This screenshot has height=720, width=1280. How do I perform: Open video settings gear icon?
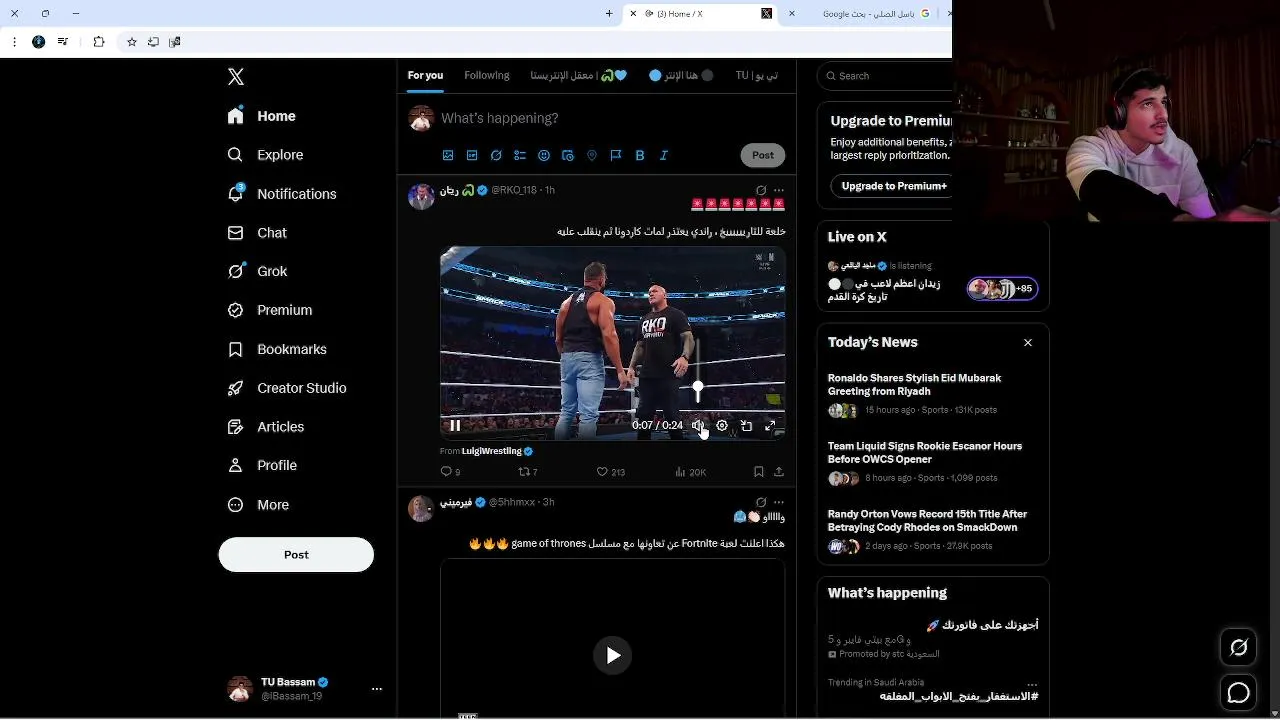722,426
